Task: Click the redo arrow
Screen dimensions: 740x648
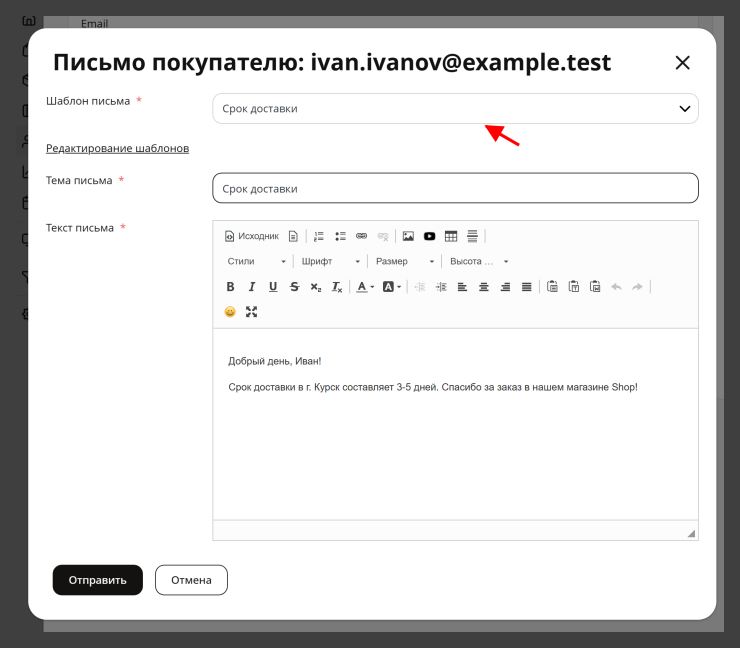Action: (x=638, y=286)
